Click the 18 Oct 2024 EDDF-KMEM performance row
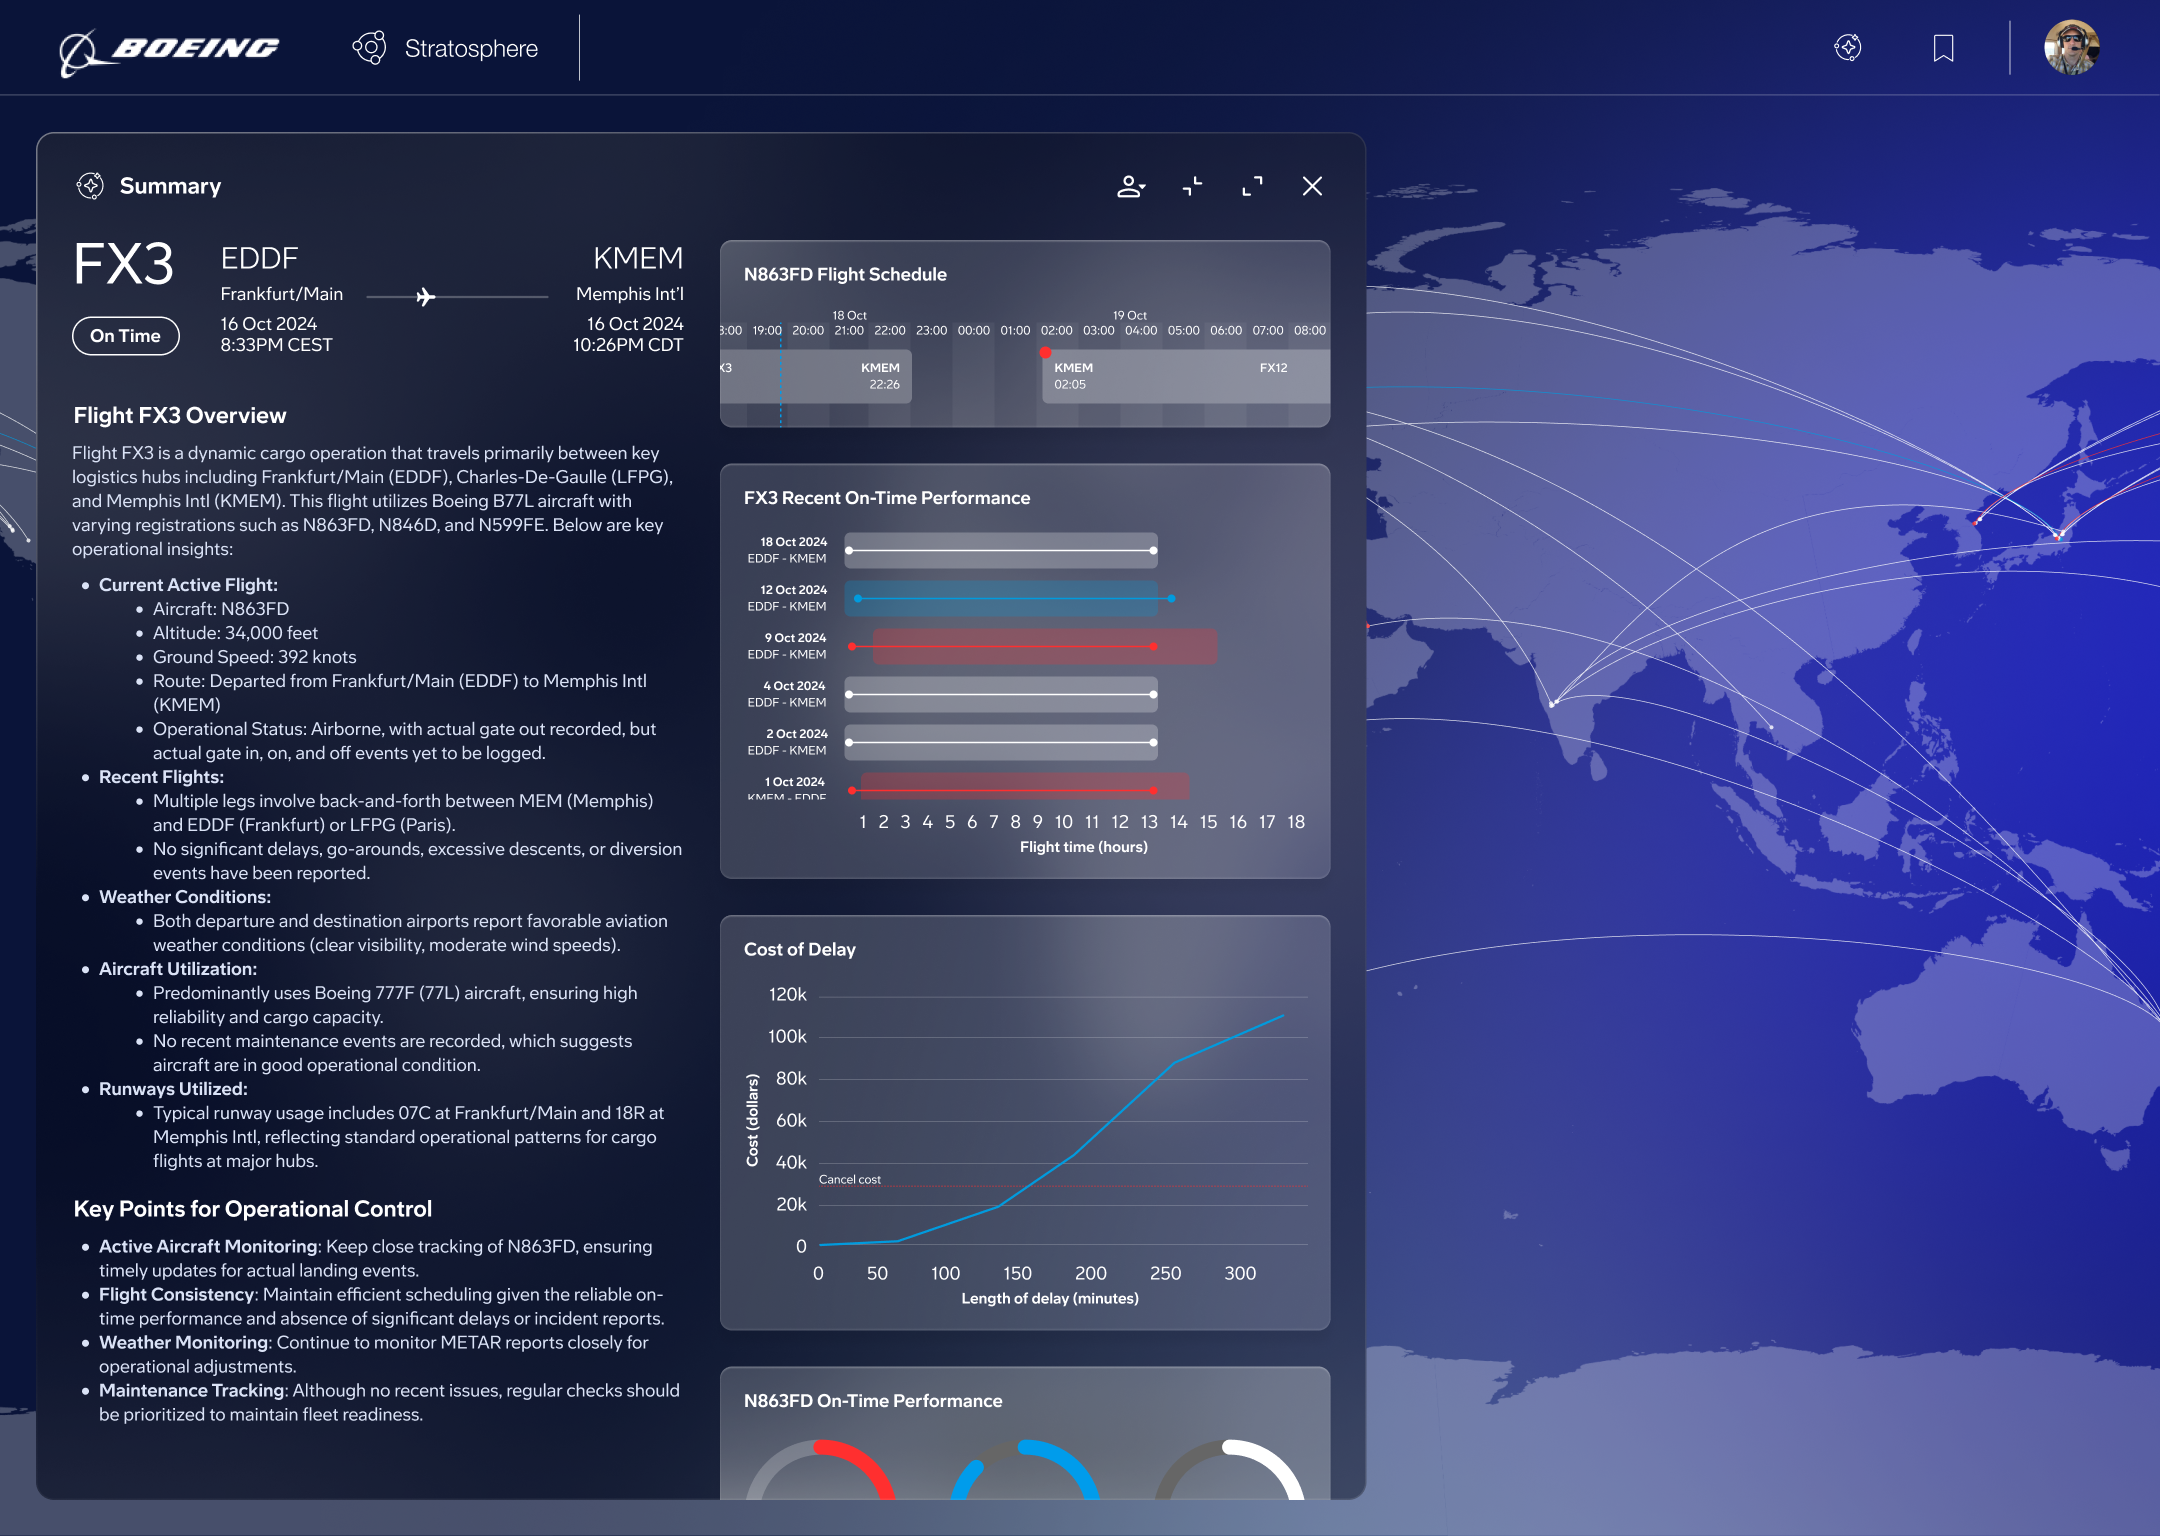Image resolution: width=2160 pixels, height=1536 pixels. [x=1001, y=550]
